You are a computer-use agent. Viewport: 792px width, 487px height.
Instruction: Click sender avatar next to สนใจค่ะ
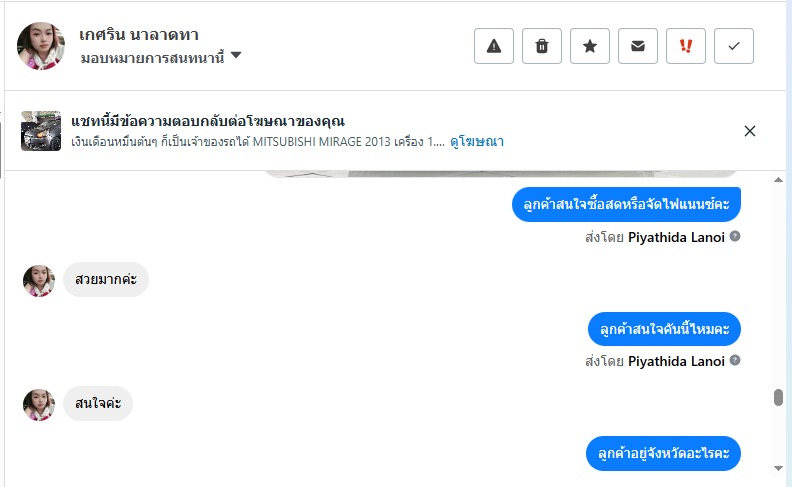click(39, 405)
